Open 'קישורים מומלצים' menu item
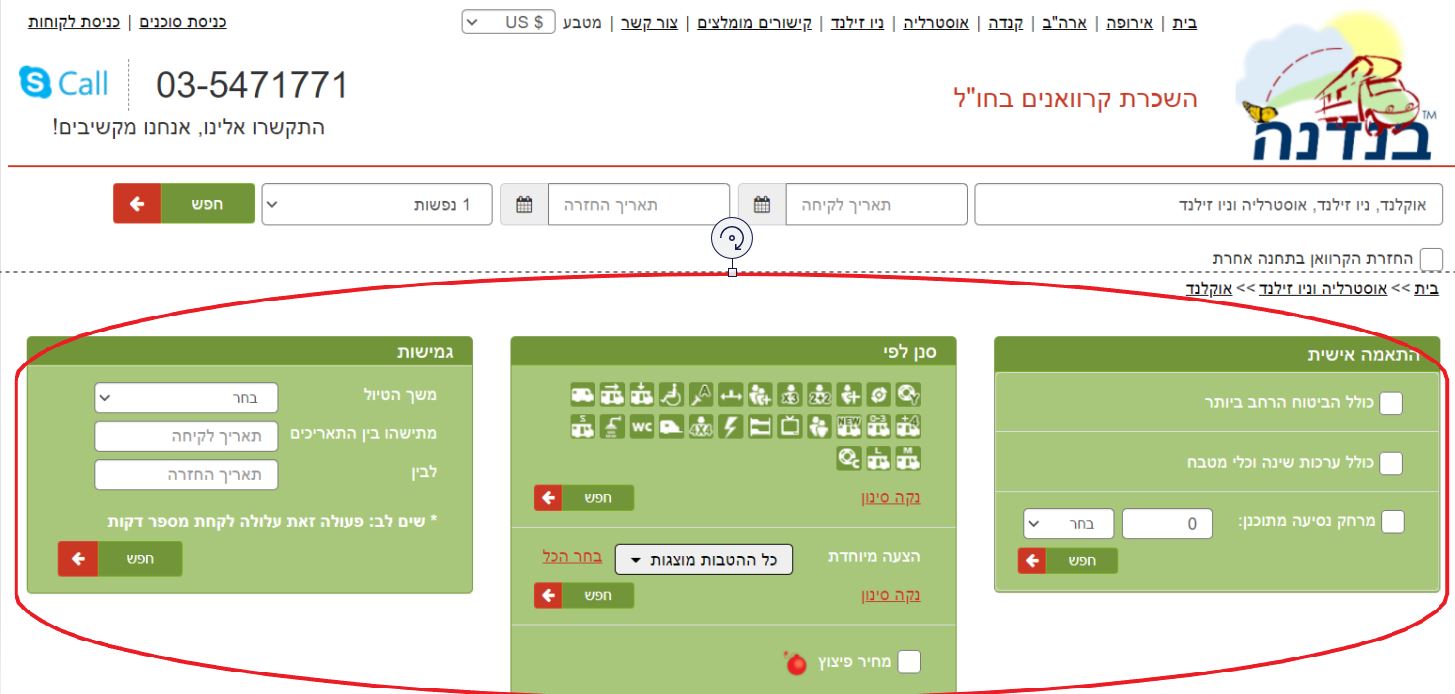This screenshot has height=694, width=1455. pos(755,22)
